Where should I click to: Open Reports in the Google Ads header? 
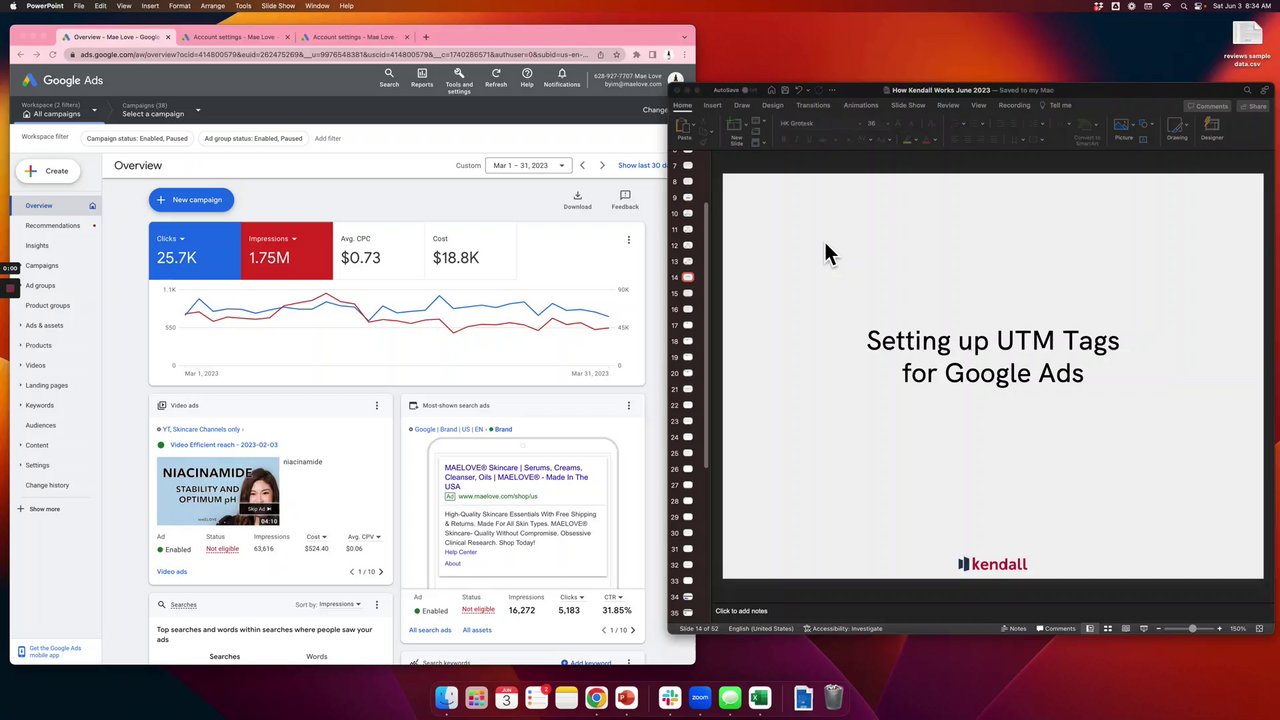[422, 78]
